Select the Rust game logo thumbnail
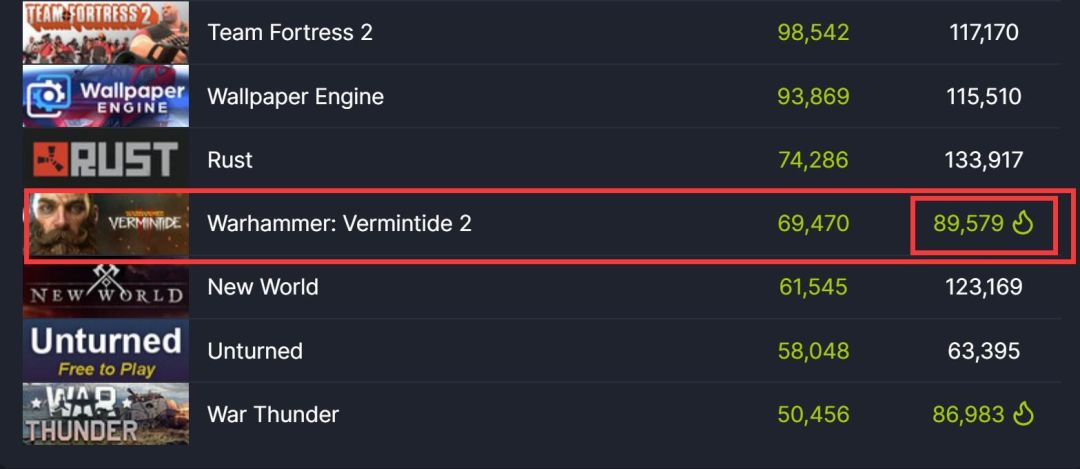Viewport: 1080px width, 469px height. point(106,160)
